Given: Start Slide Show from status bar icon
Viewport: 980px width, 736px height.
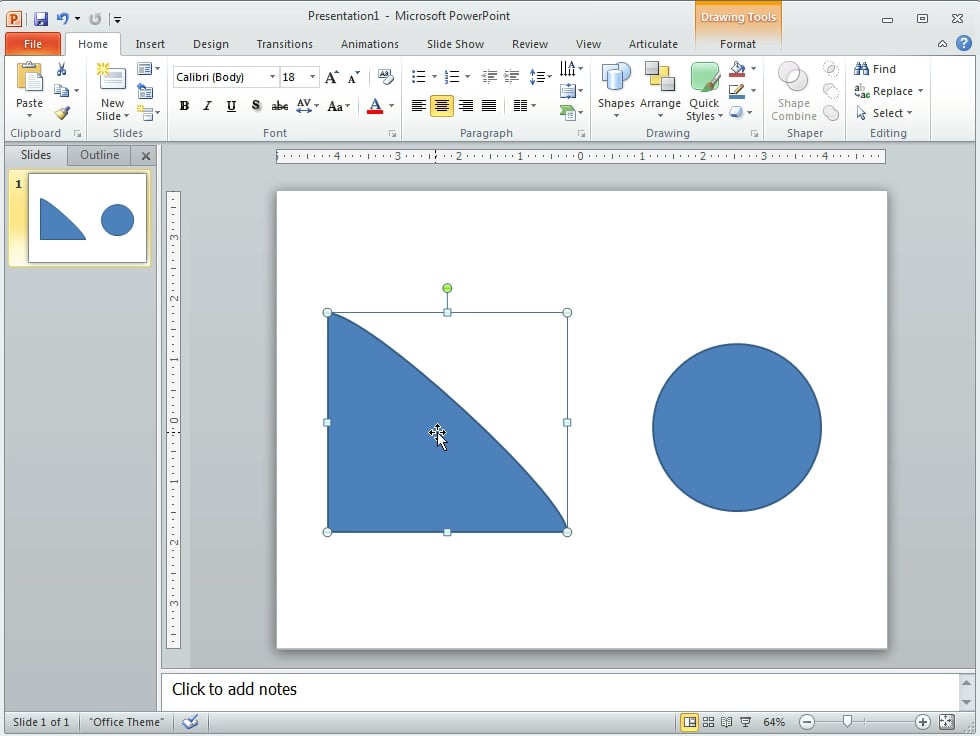Looking at the screenshot, I should tap(745, 722).
